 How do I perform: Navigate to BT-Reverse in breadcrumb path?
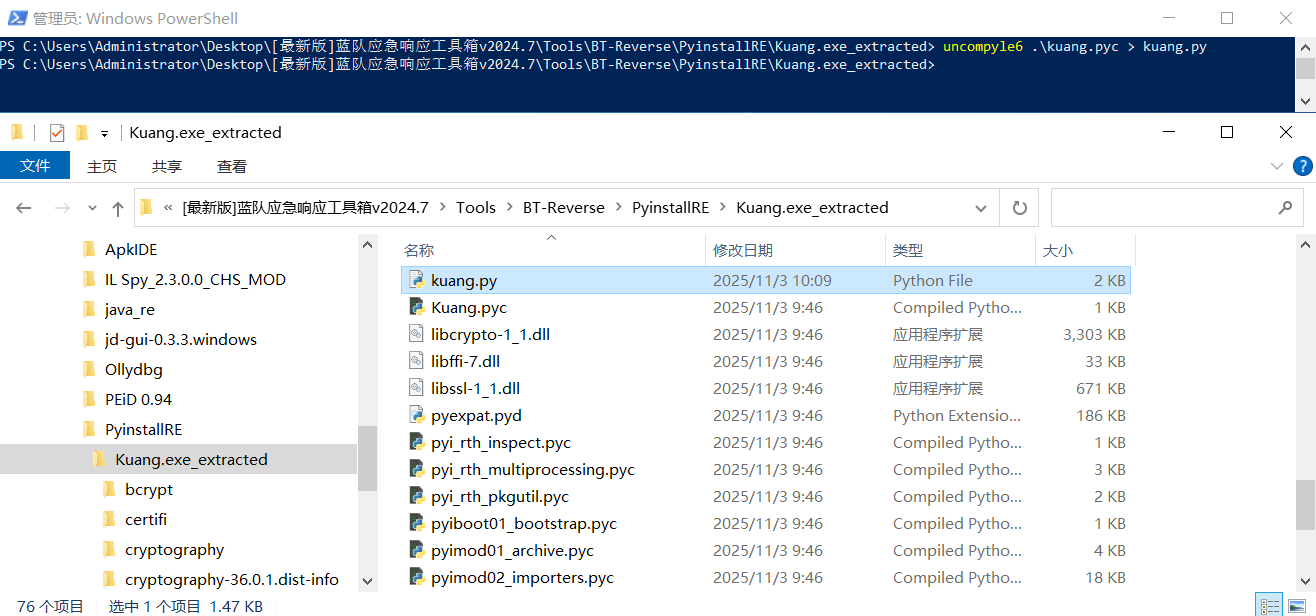coord(564,208)
